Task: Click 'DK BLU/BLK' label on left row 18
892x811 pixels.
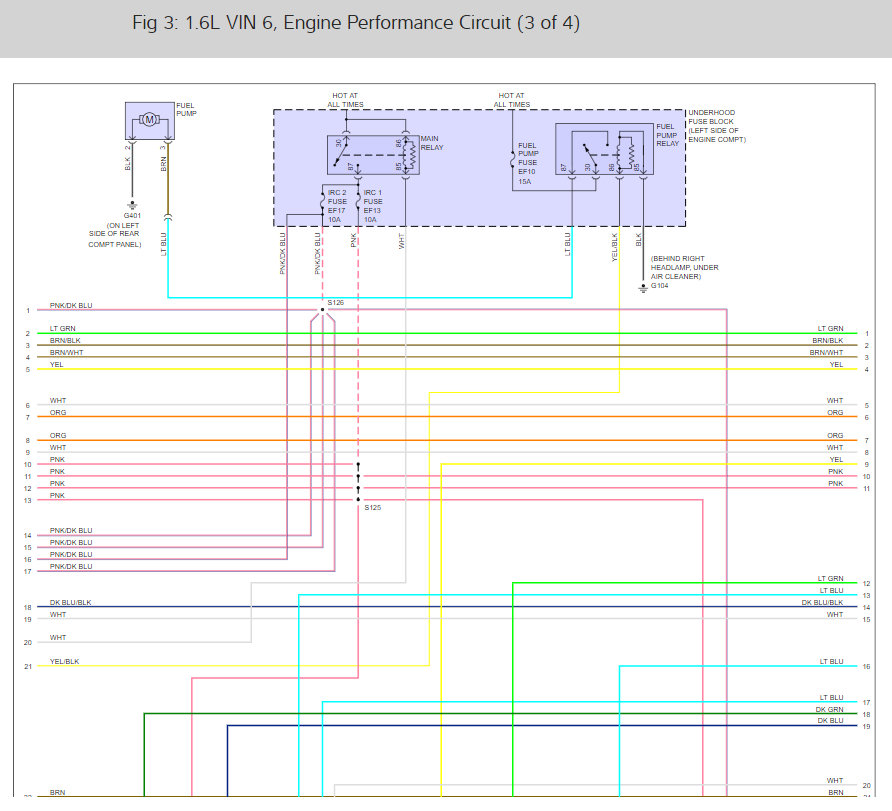Action: pyautogui.click(x=70, y=602)
